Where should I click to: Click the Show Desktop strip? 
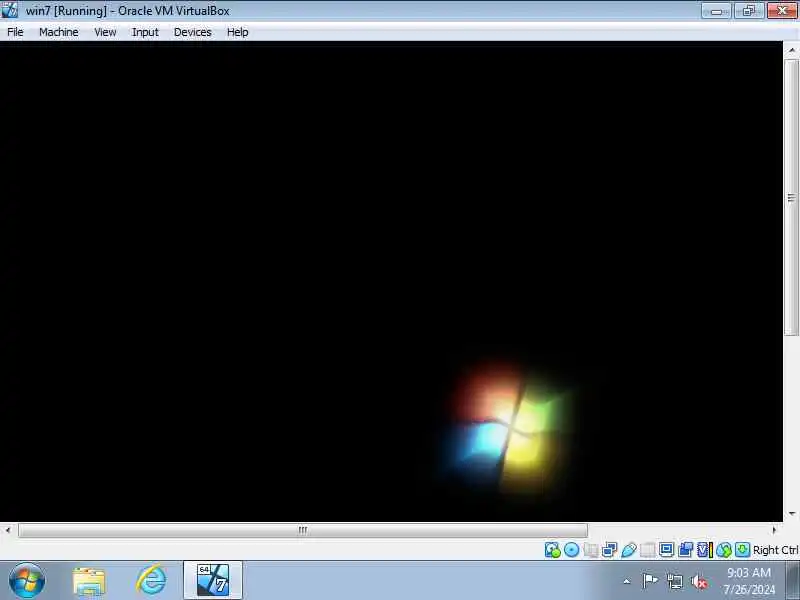(x=793, y=581)
